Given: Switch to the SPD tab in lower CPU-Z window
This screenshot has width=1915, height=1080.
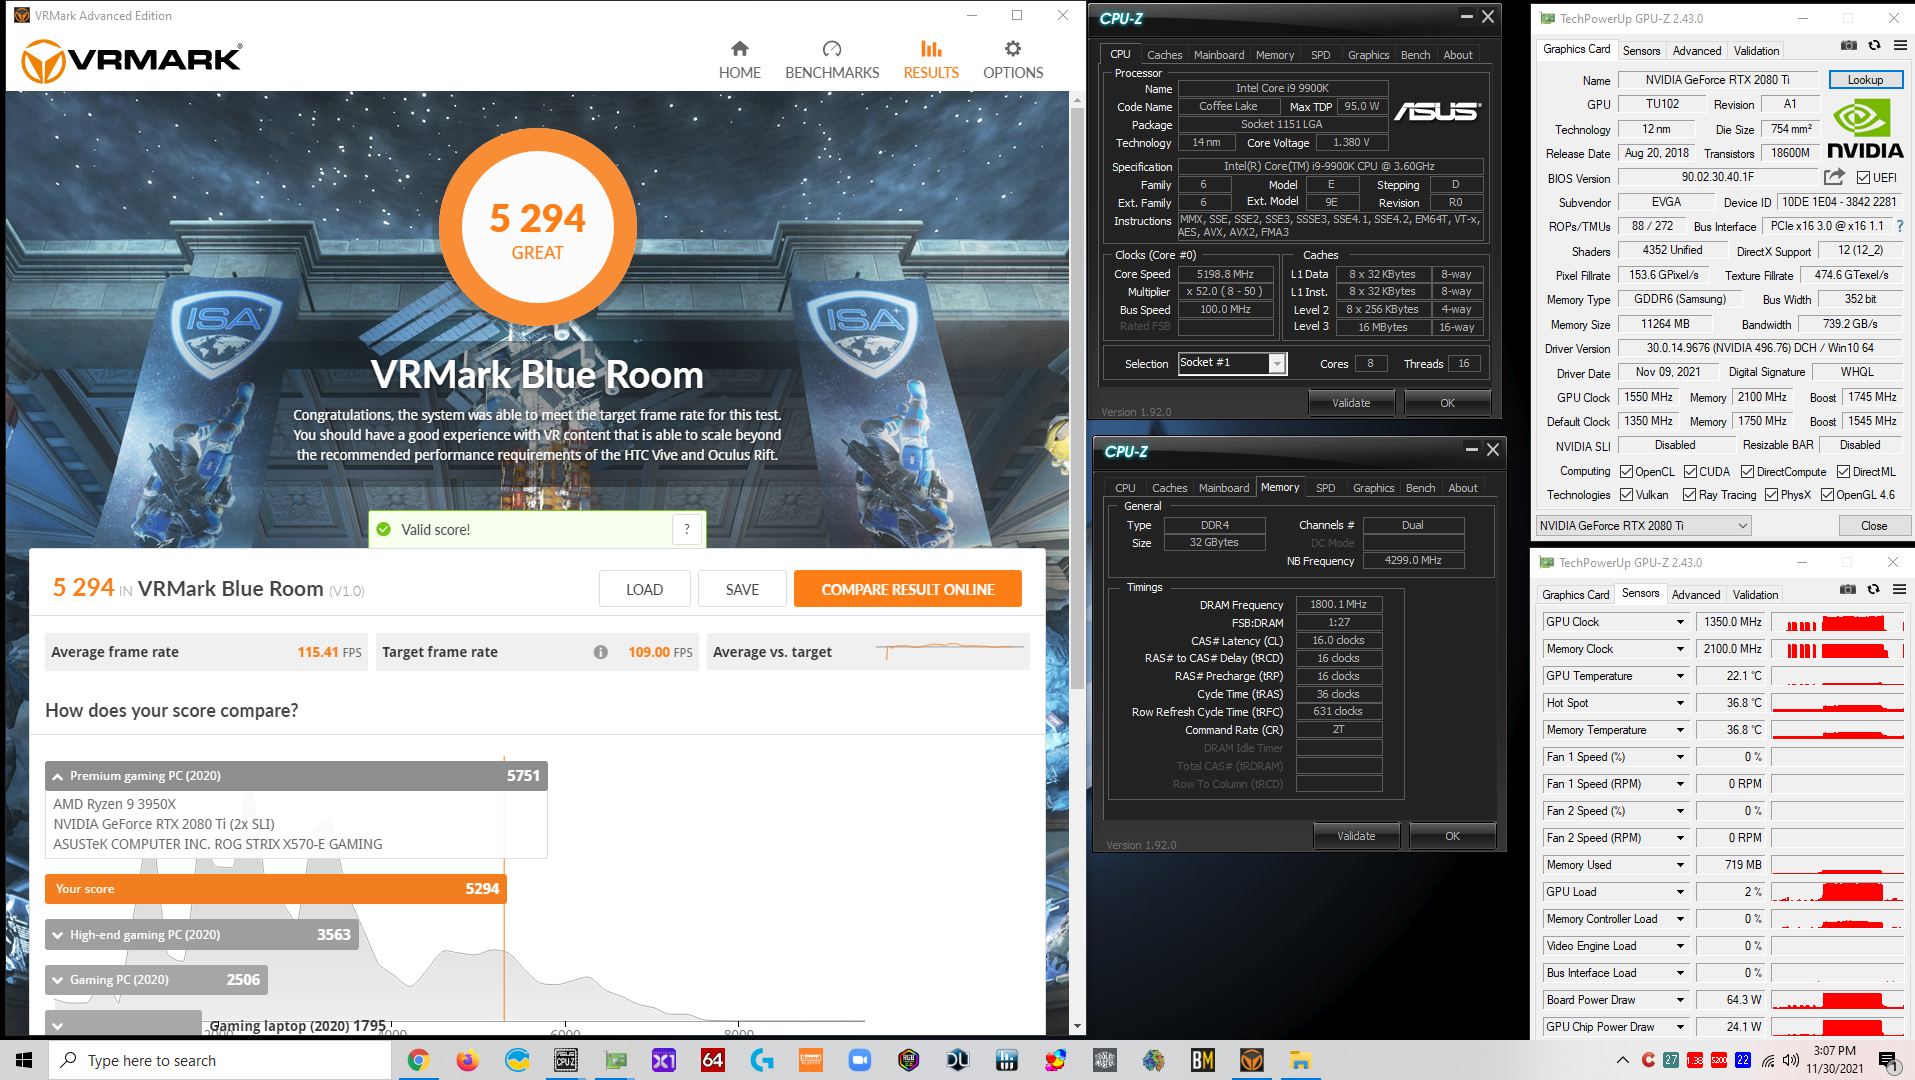Looking at the screenshot, I should 1325,488.
